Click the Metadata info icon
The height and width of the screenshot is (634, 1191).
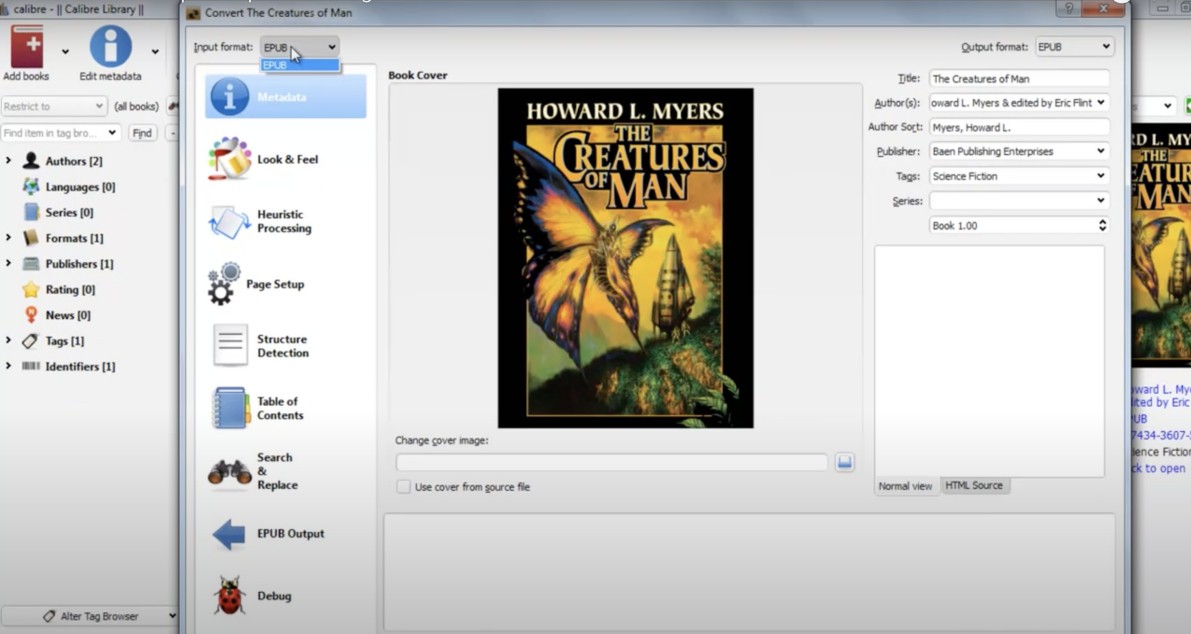point(229,96)
